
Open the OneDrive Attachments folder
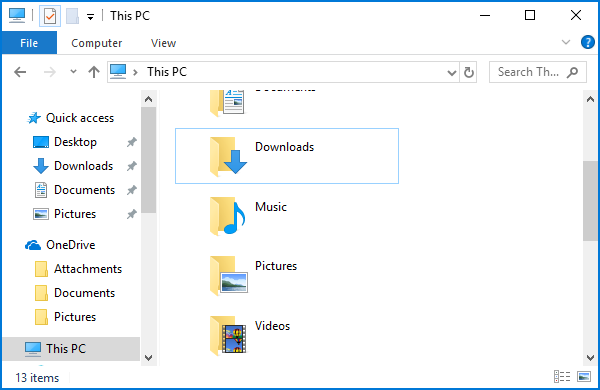coord(88,269)
